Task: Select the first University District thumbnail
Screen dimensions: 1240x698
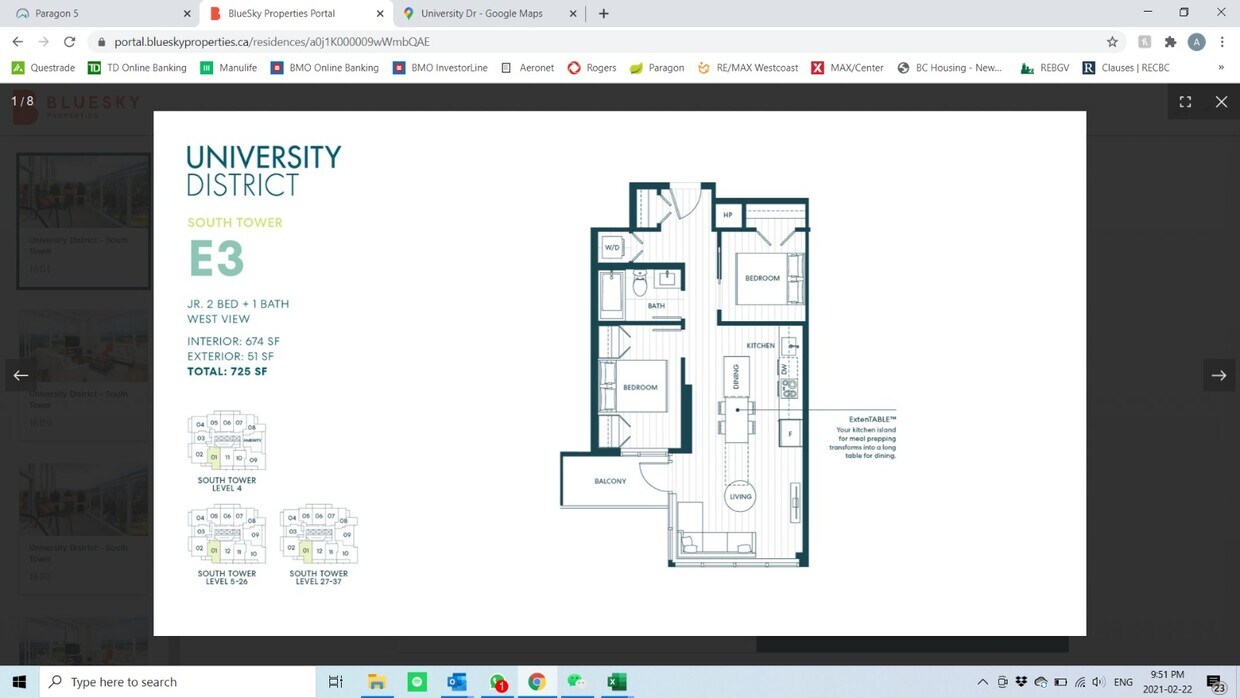Action: click(x=83, y=220)
